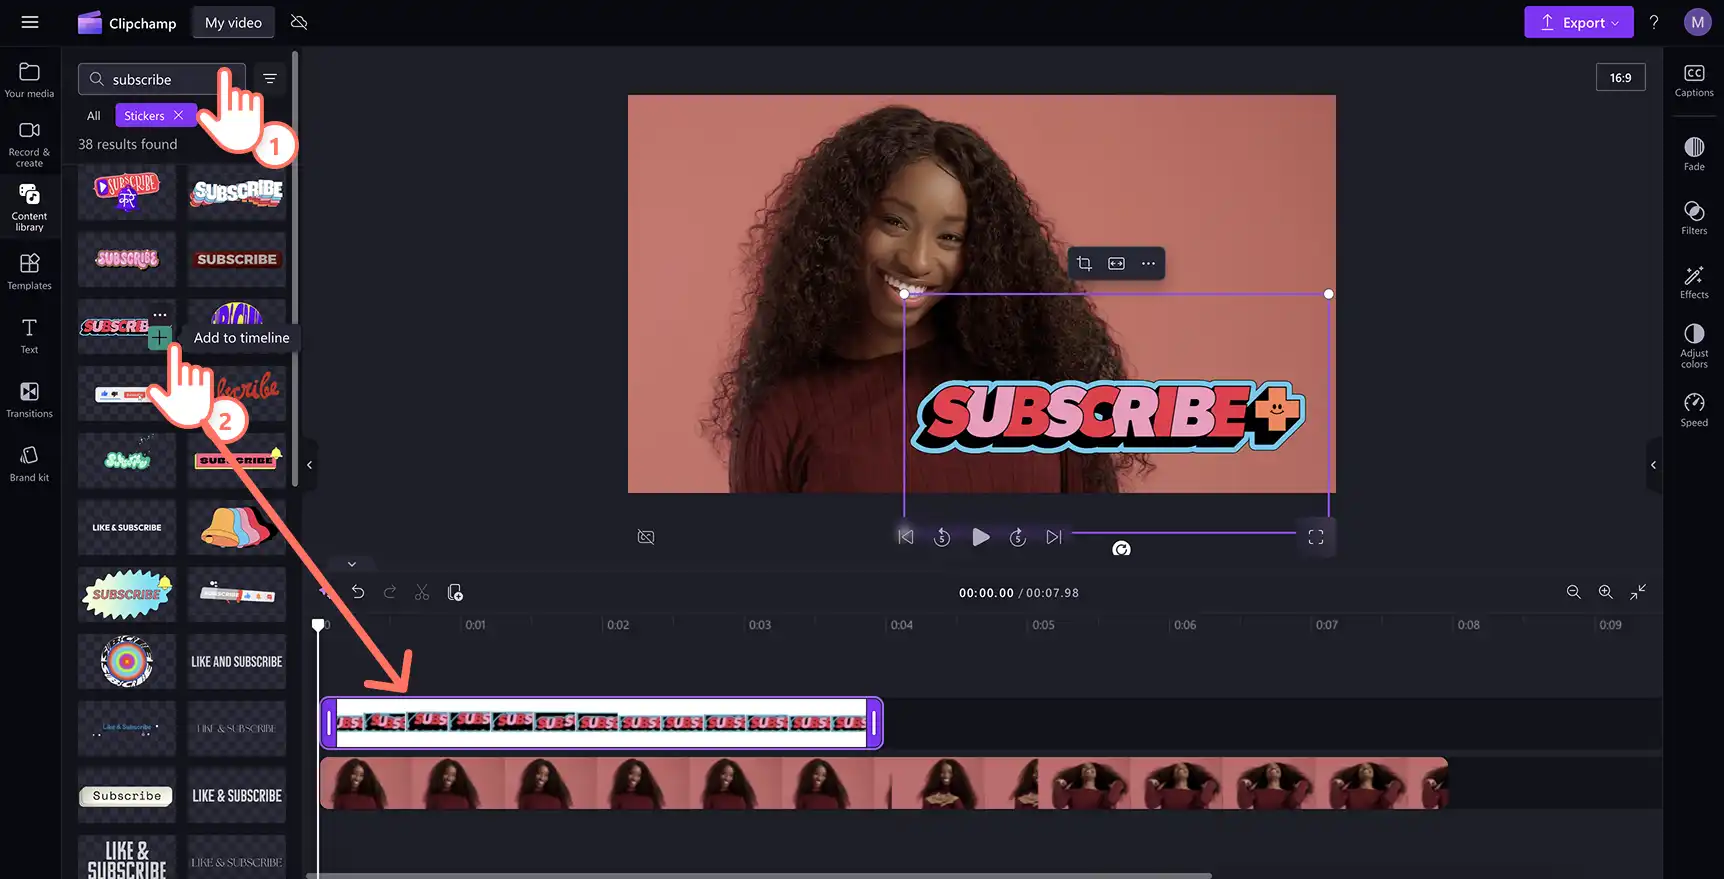Screen dimensions: 1724x879
Task: Enter fullscreen preview
Action: (x=1316, y=537)
